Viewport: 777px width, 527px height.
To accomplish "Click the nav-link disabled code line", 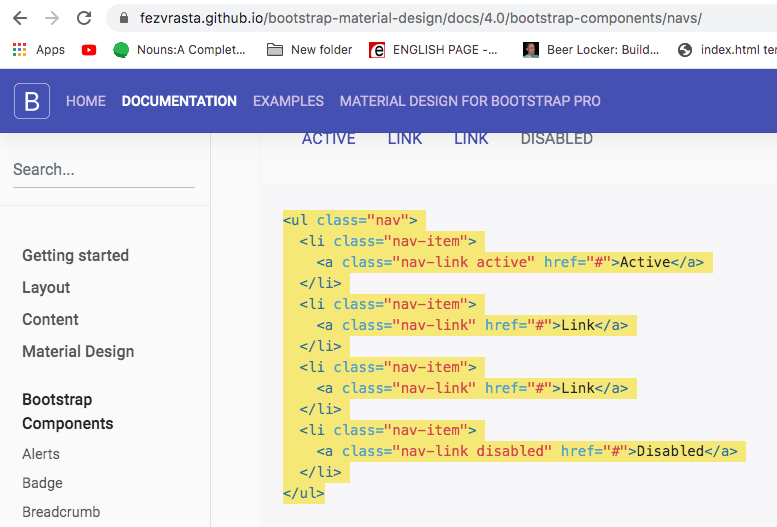I will coord(527,451).
